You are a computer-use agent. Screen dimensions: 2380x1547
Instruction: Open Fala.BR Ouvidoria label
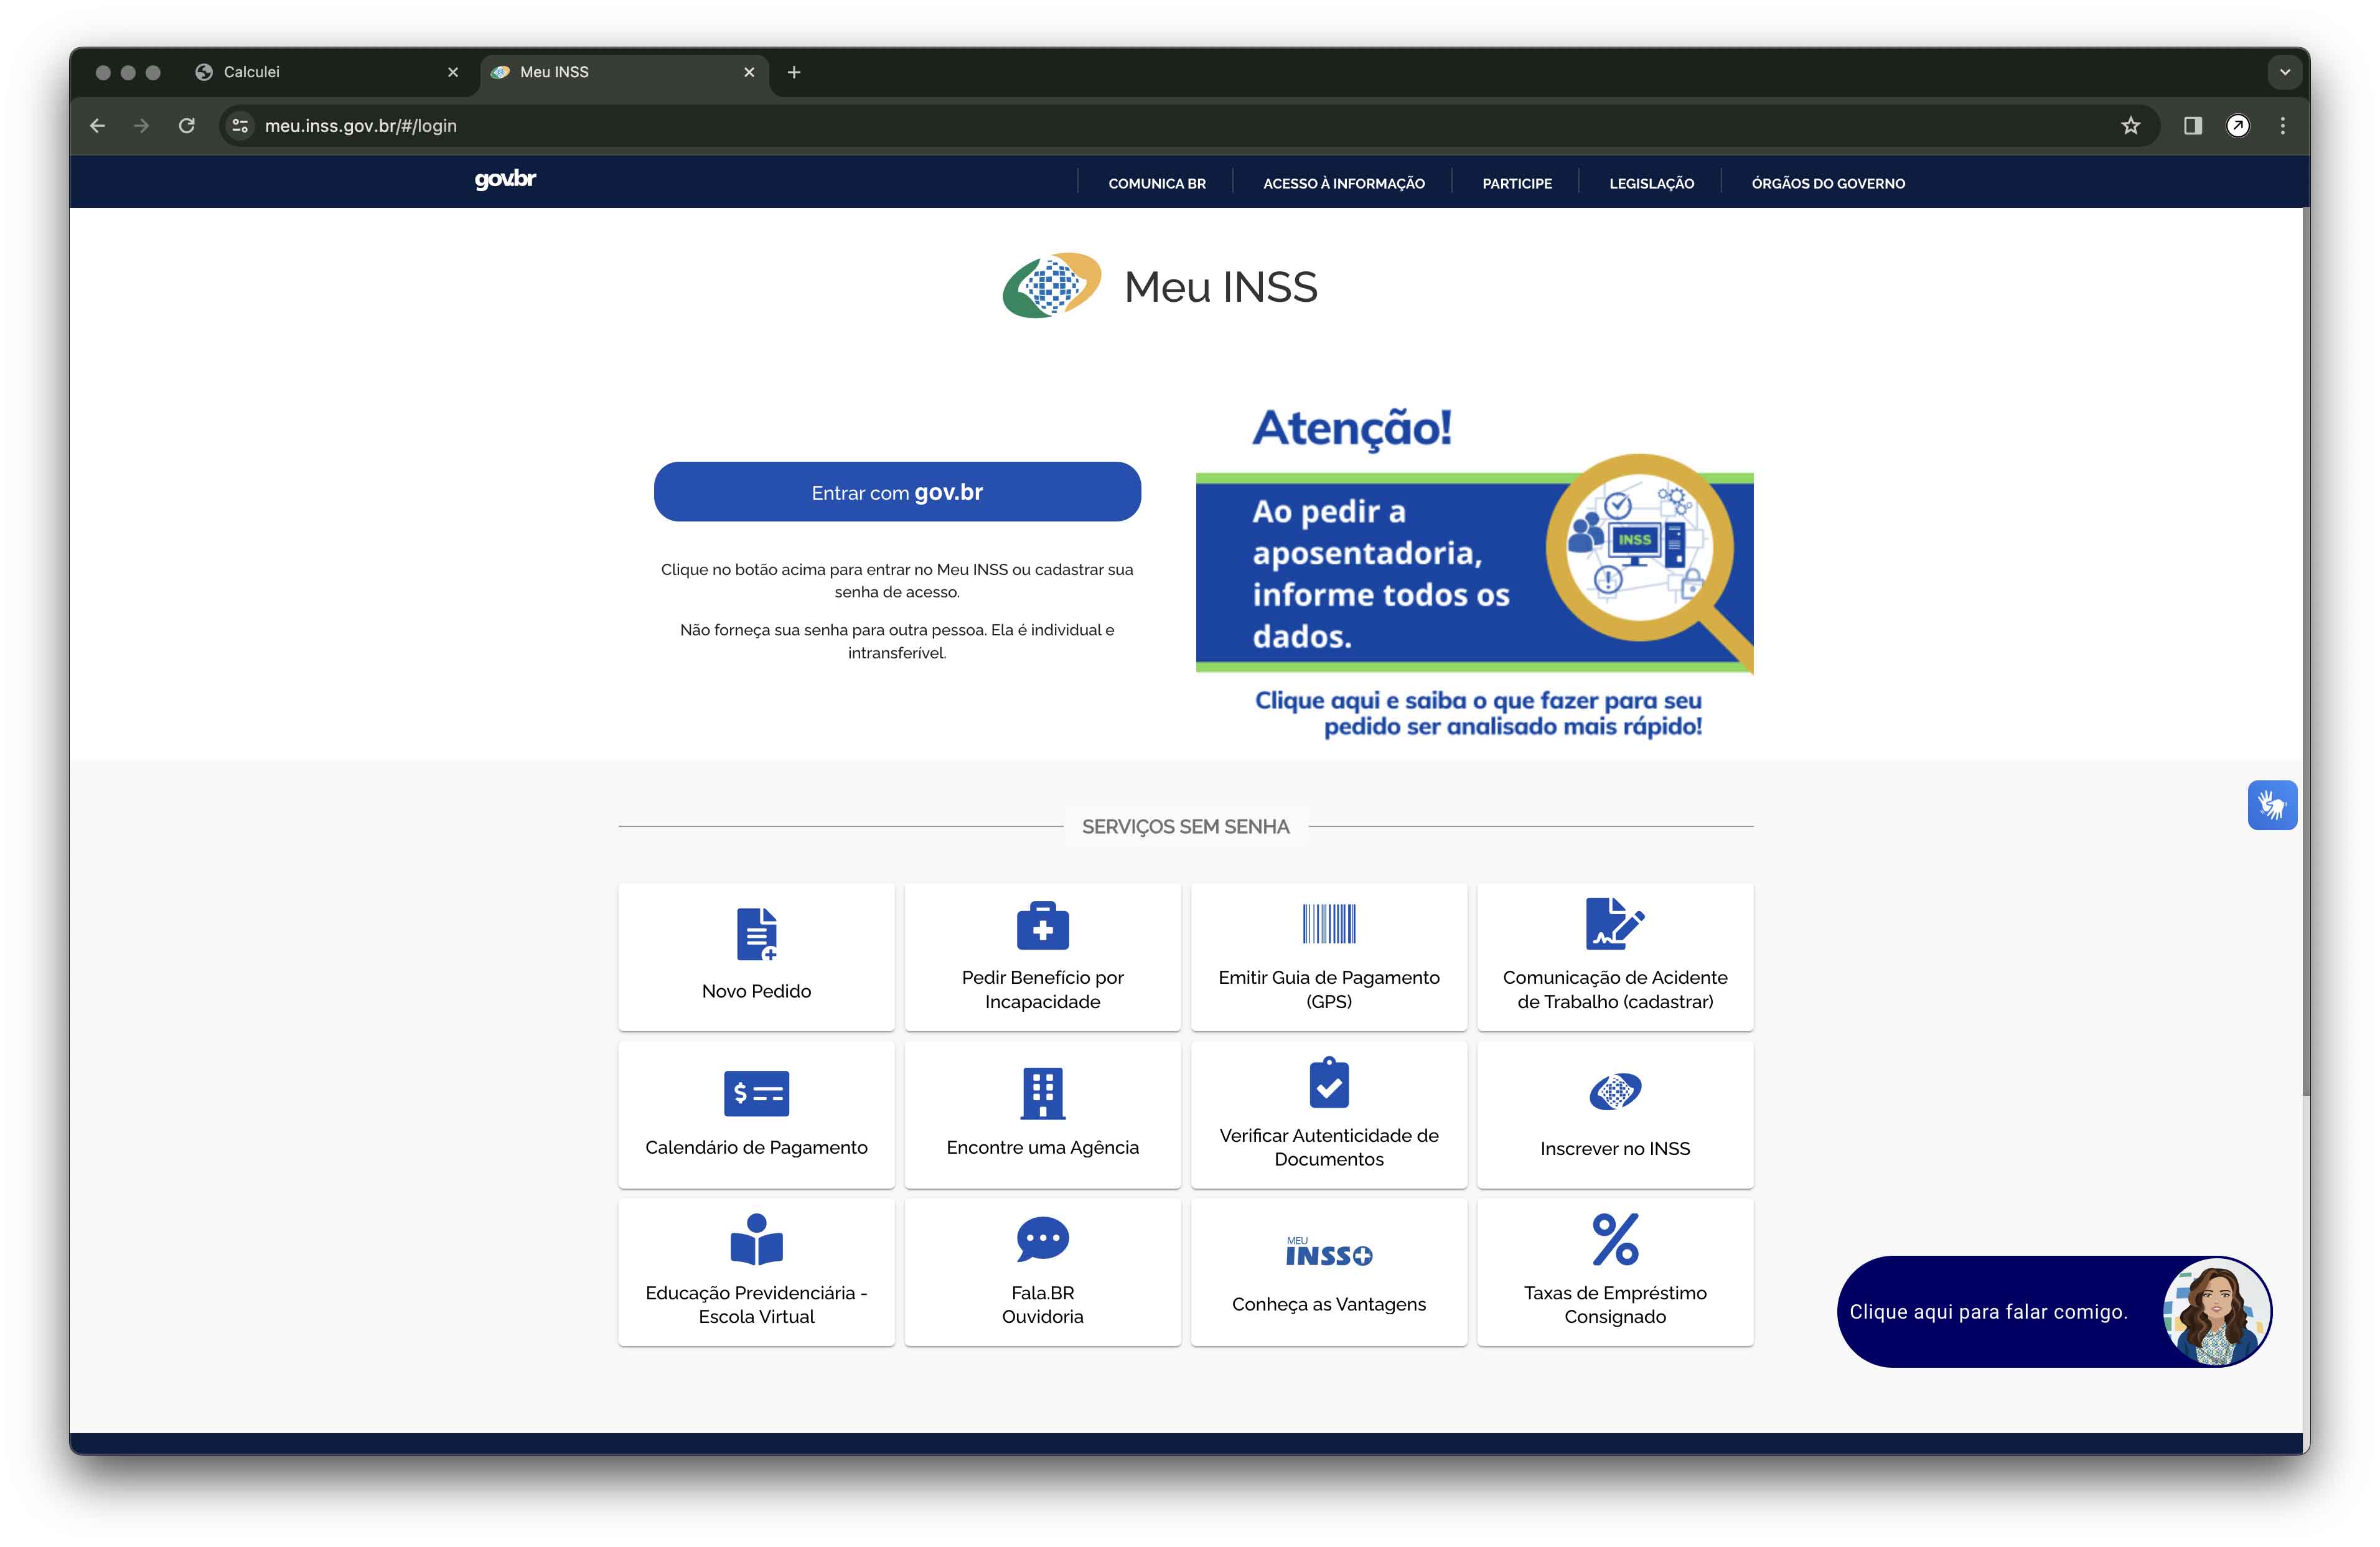tap(1042, 1305)
